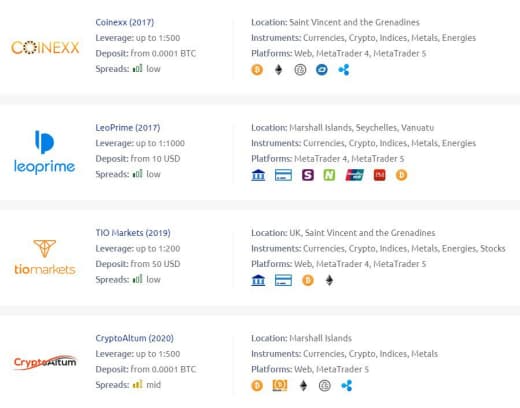The image size is (520, 408).
Task: Click the tiomarkets logo image
Action: point(45,257)
